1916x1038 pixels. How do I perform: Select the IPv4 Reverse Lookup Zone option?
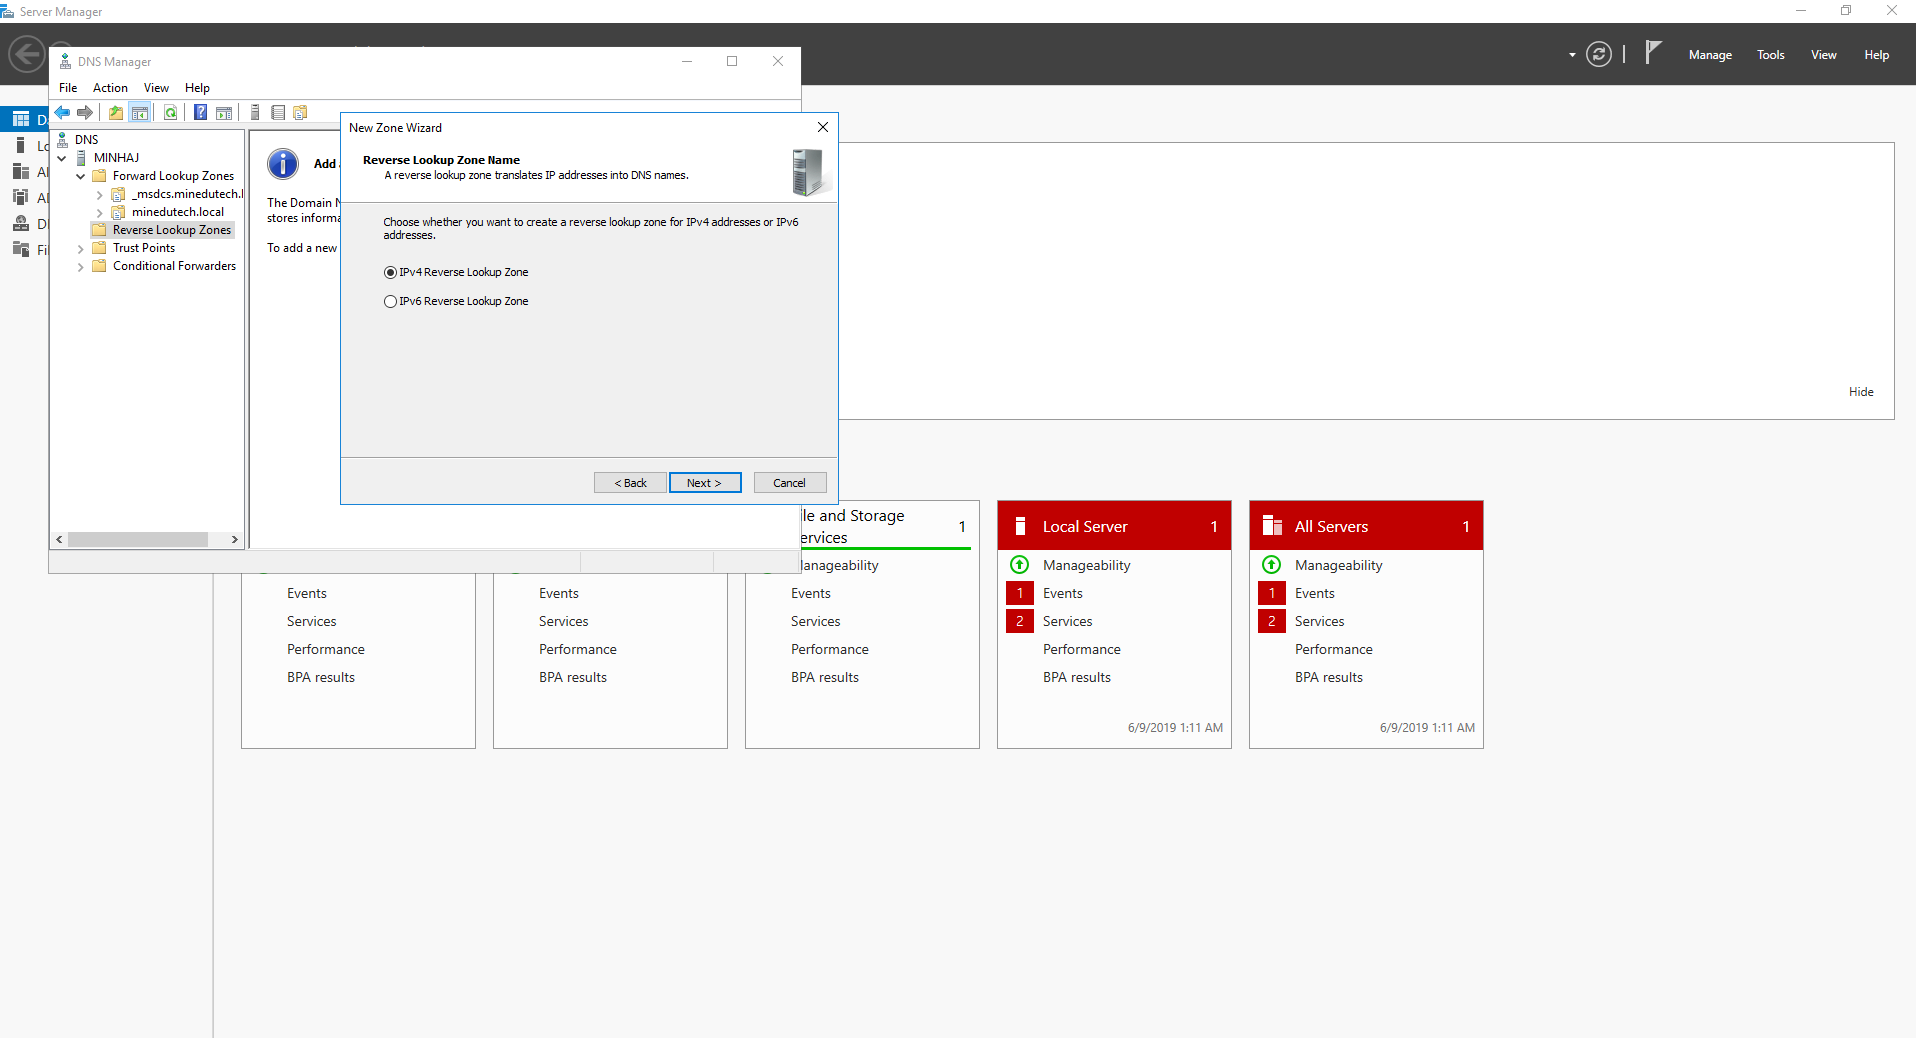(x=390, y=272)
